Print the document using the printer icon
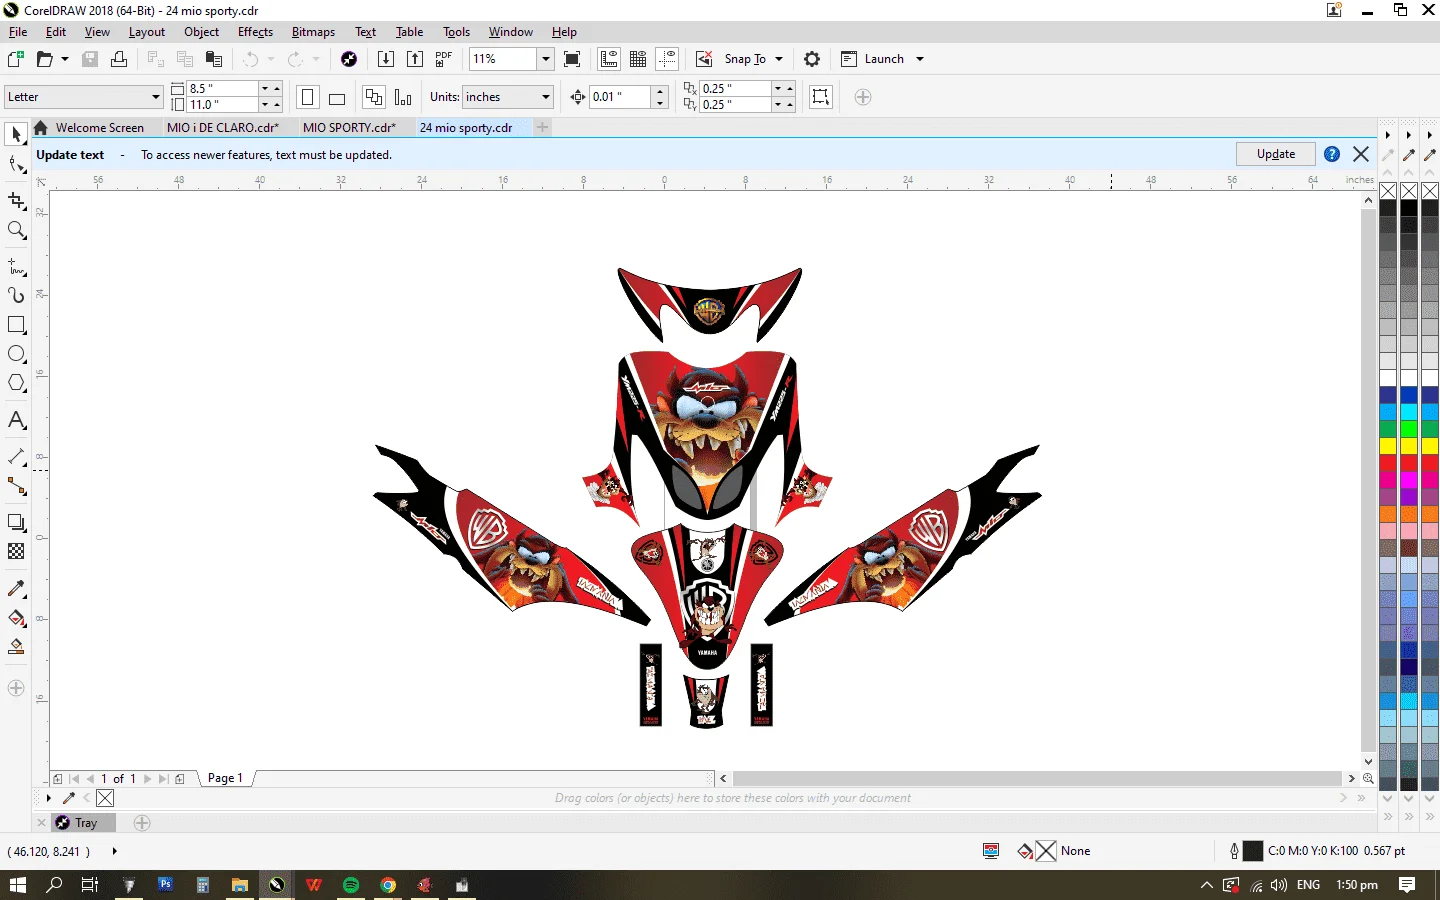Viewport: 1440px width, 900px height. pyautogui.click(x=119, y=59)
